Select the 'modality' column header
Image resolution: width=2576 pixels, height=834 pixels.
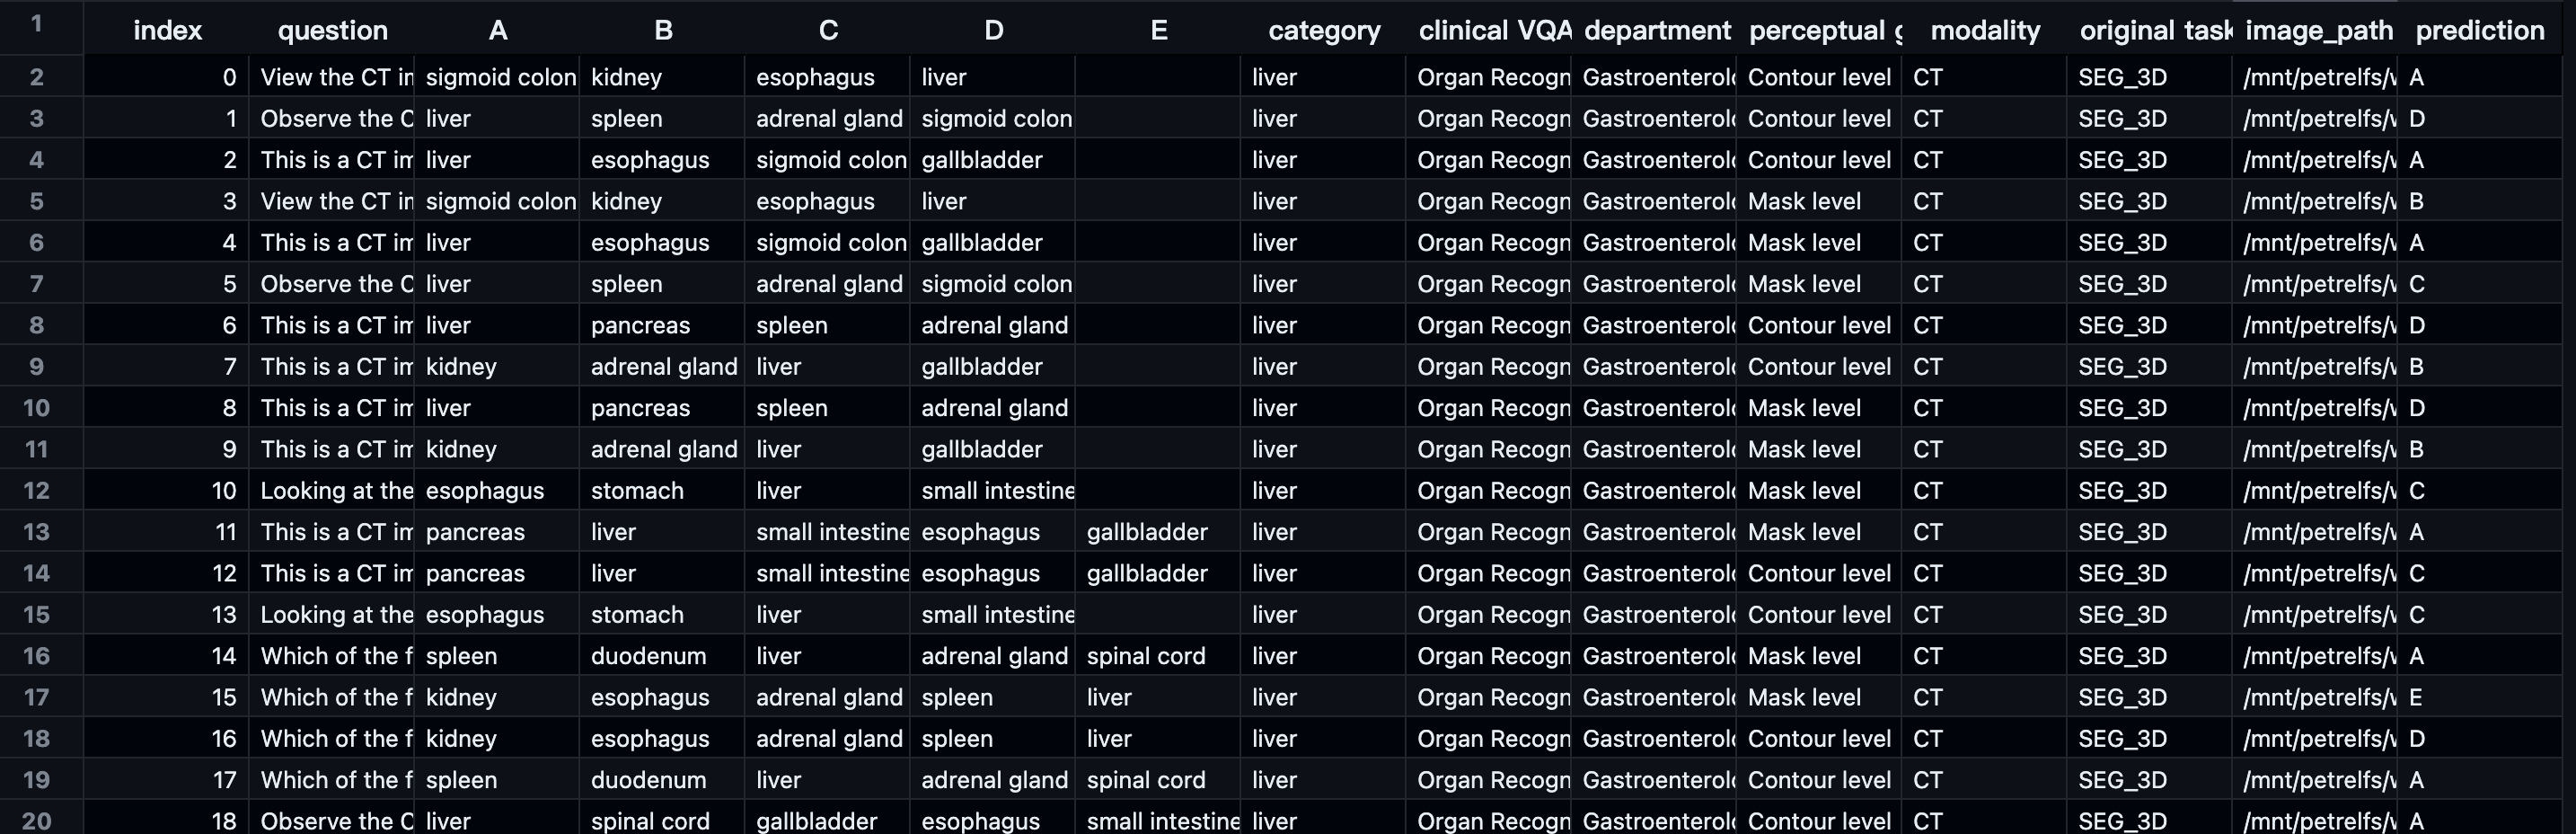(x=1984, y=30)
